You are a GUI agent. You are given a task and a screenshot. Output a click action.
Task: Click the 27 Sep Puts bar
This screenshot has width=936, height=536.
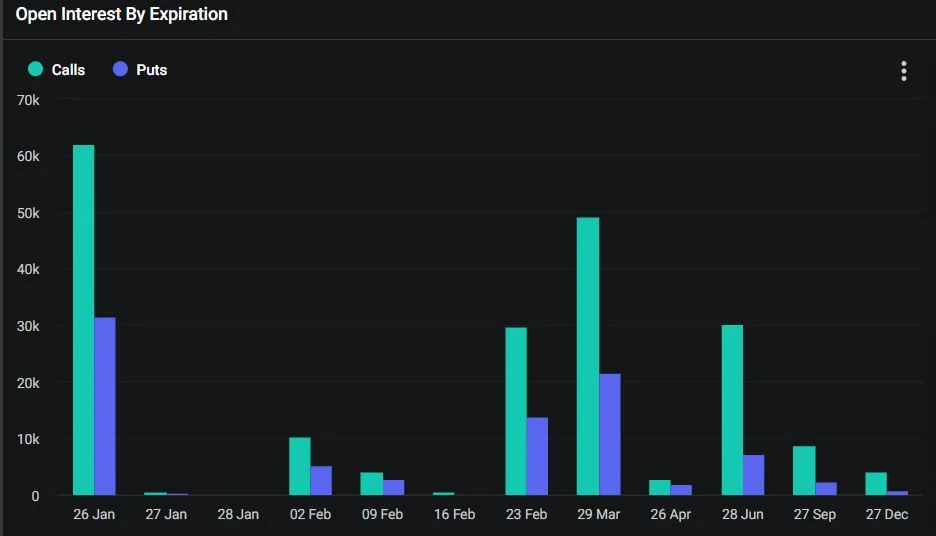(x=826, y=489)
